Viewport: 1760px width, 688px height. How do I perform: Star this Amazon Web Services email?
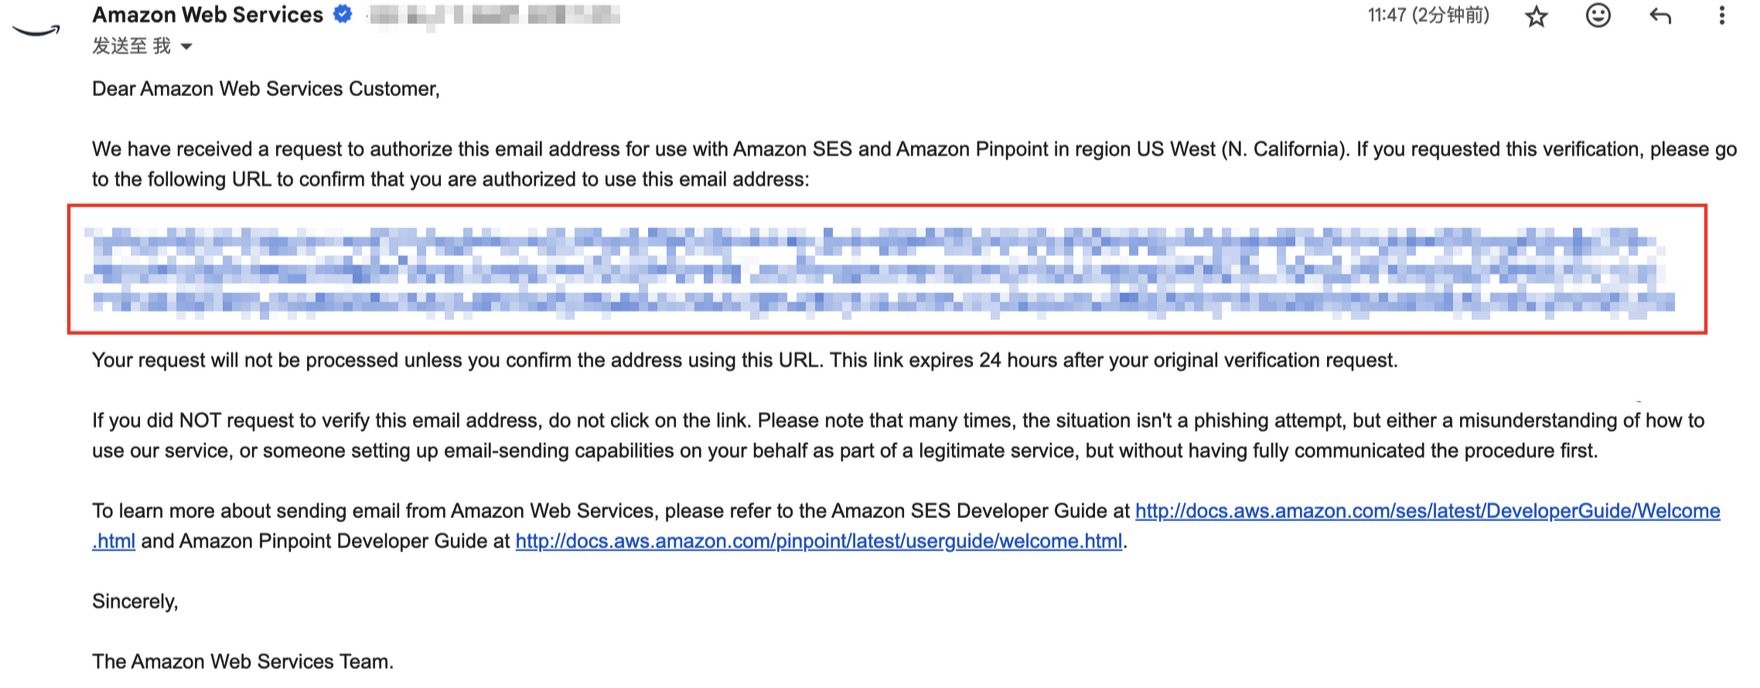[x=1536, y=16]
